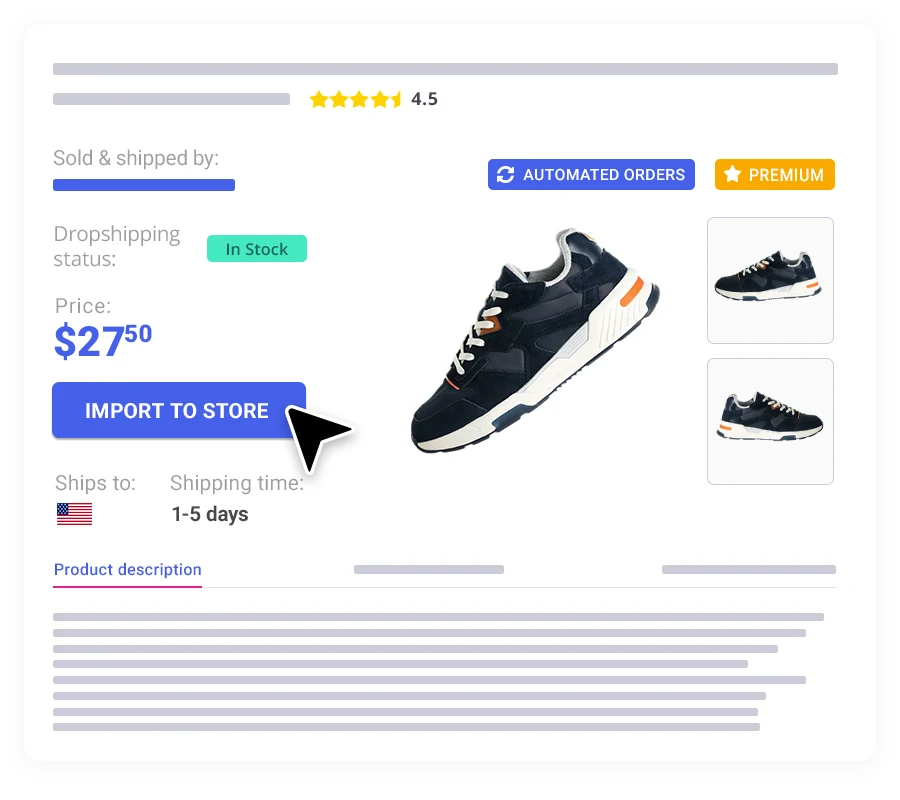Click the sync arrows icon in Automated Orders
This screenshot has height=800, width=900.
pos(505,174)
